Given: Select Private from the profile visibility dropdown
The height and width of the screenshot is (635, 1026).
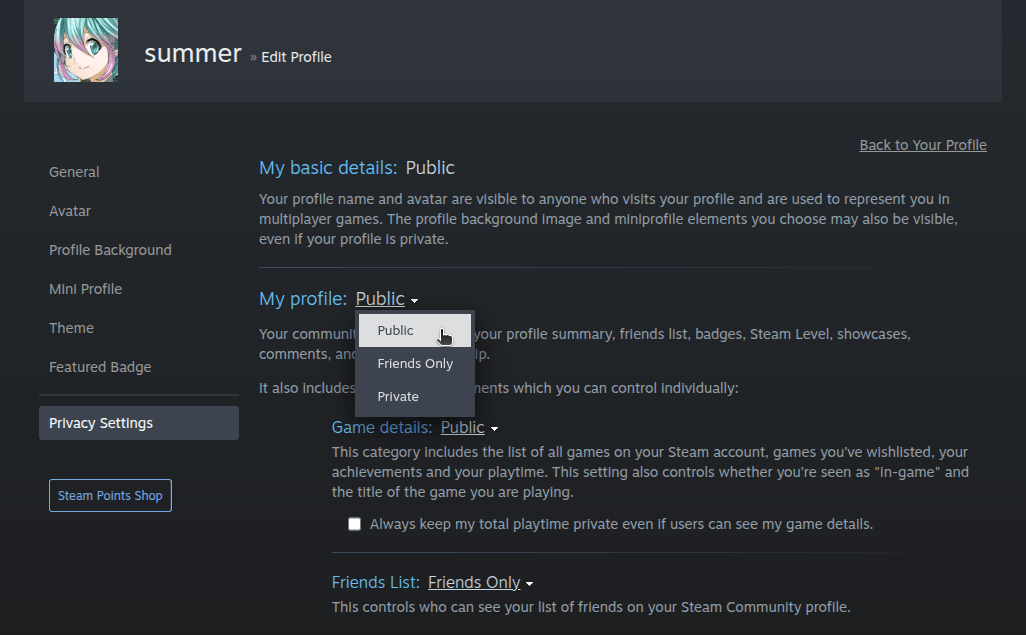Looking at the screenshot, I should coord(397,396).
